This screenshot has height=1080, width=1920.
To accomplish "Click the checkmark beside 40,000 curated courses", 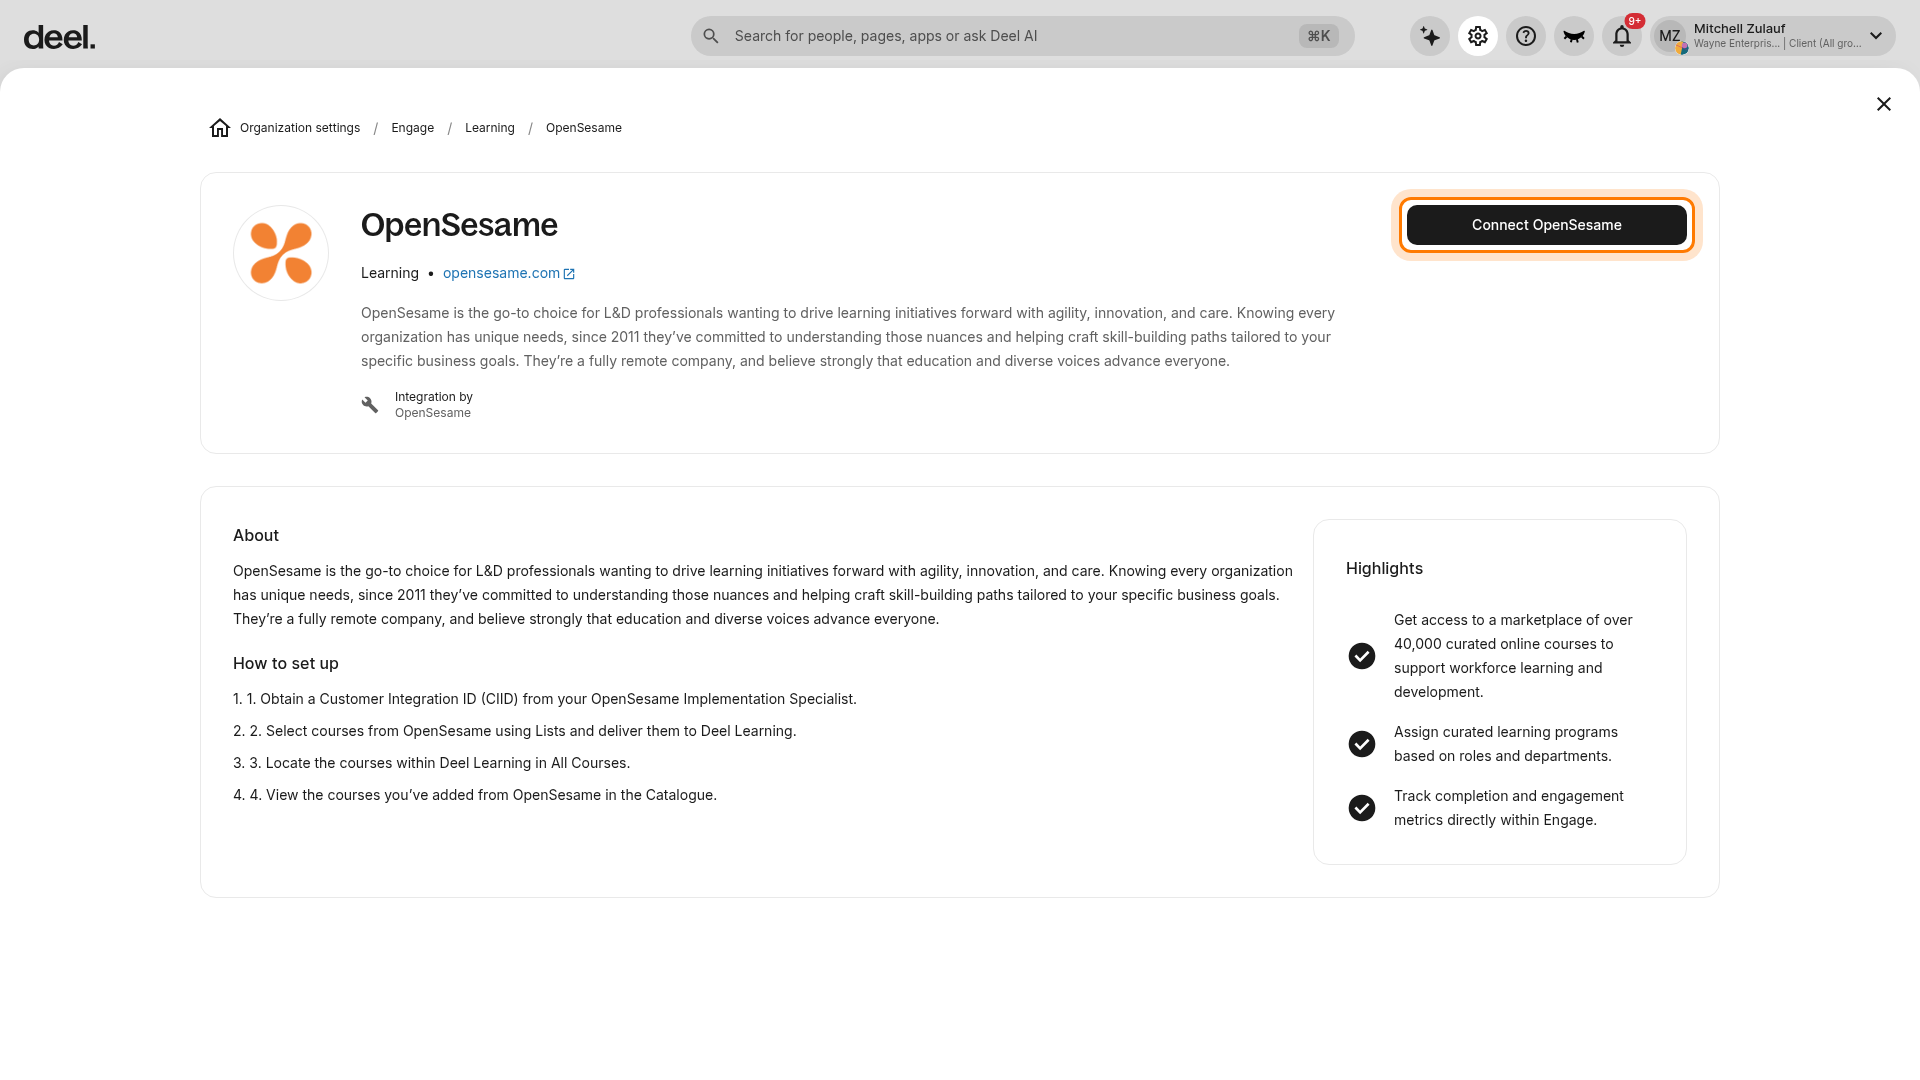I will (x=1362, y=656).
